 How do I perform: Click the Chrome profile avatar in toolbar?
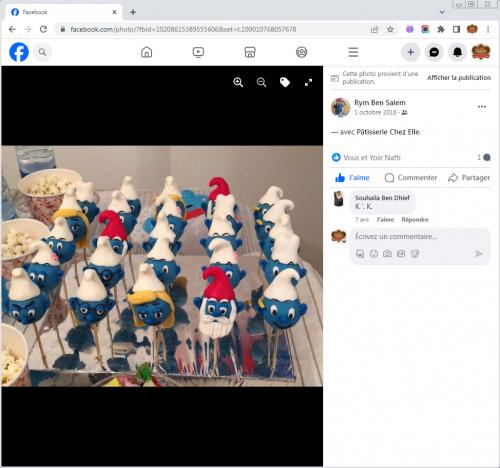tap(472, 29)
